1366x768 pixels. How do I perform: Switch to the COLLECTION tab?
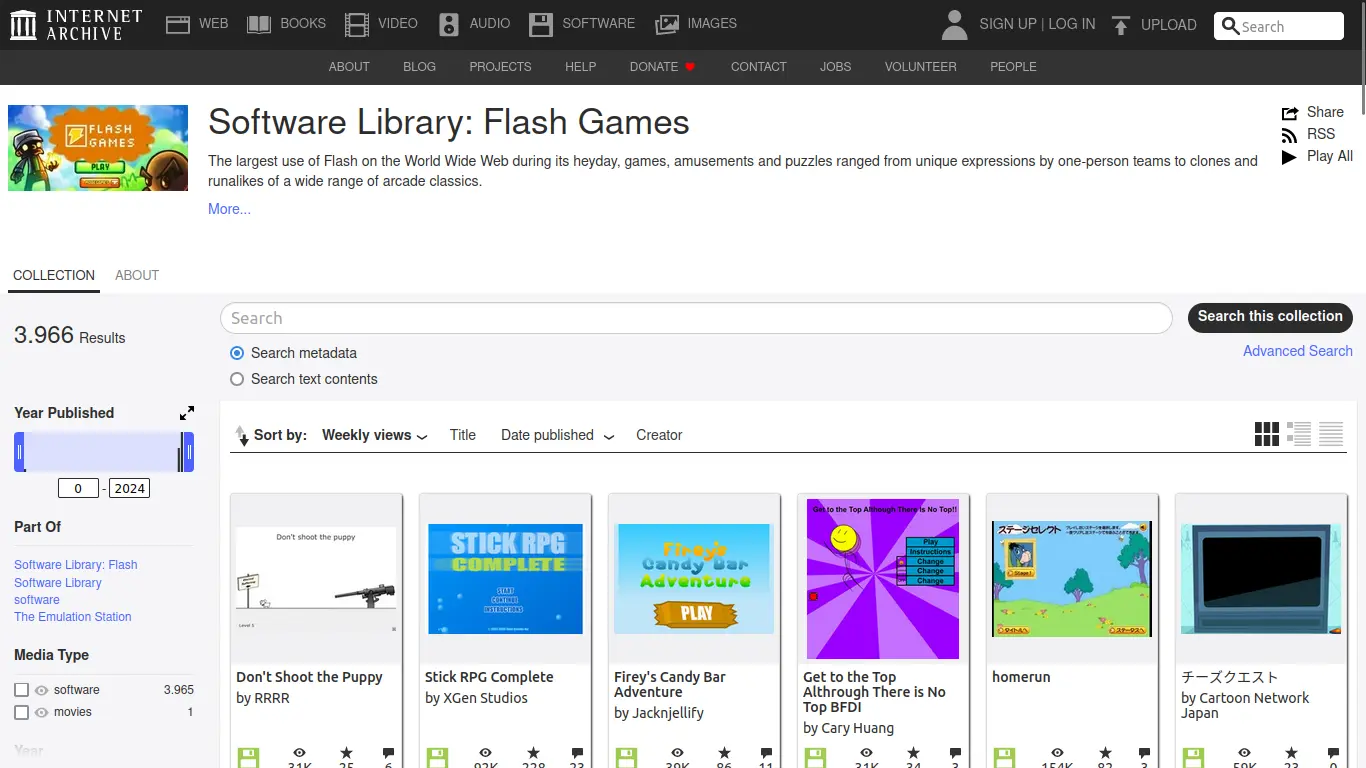tap(54, 275)
